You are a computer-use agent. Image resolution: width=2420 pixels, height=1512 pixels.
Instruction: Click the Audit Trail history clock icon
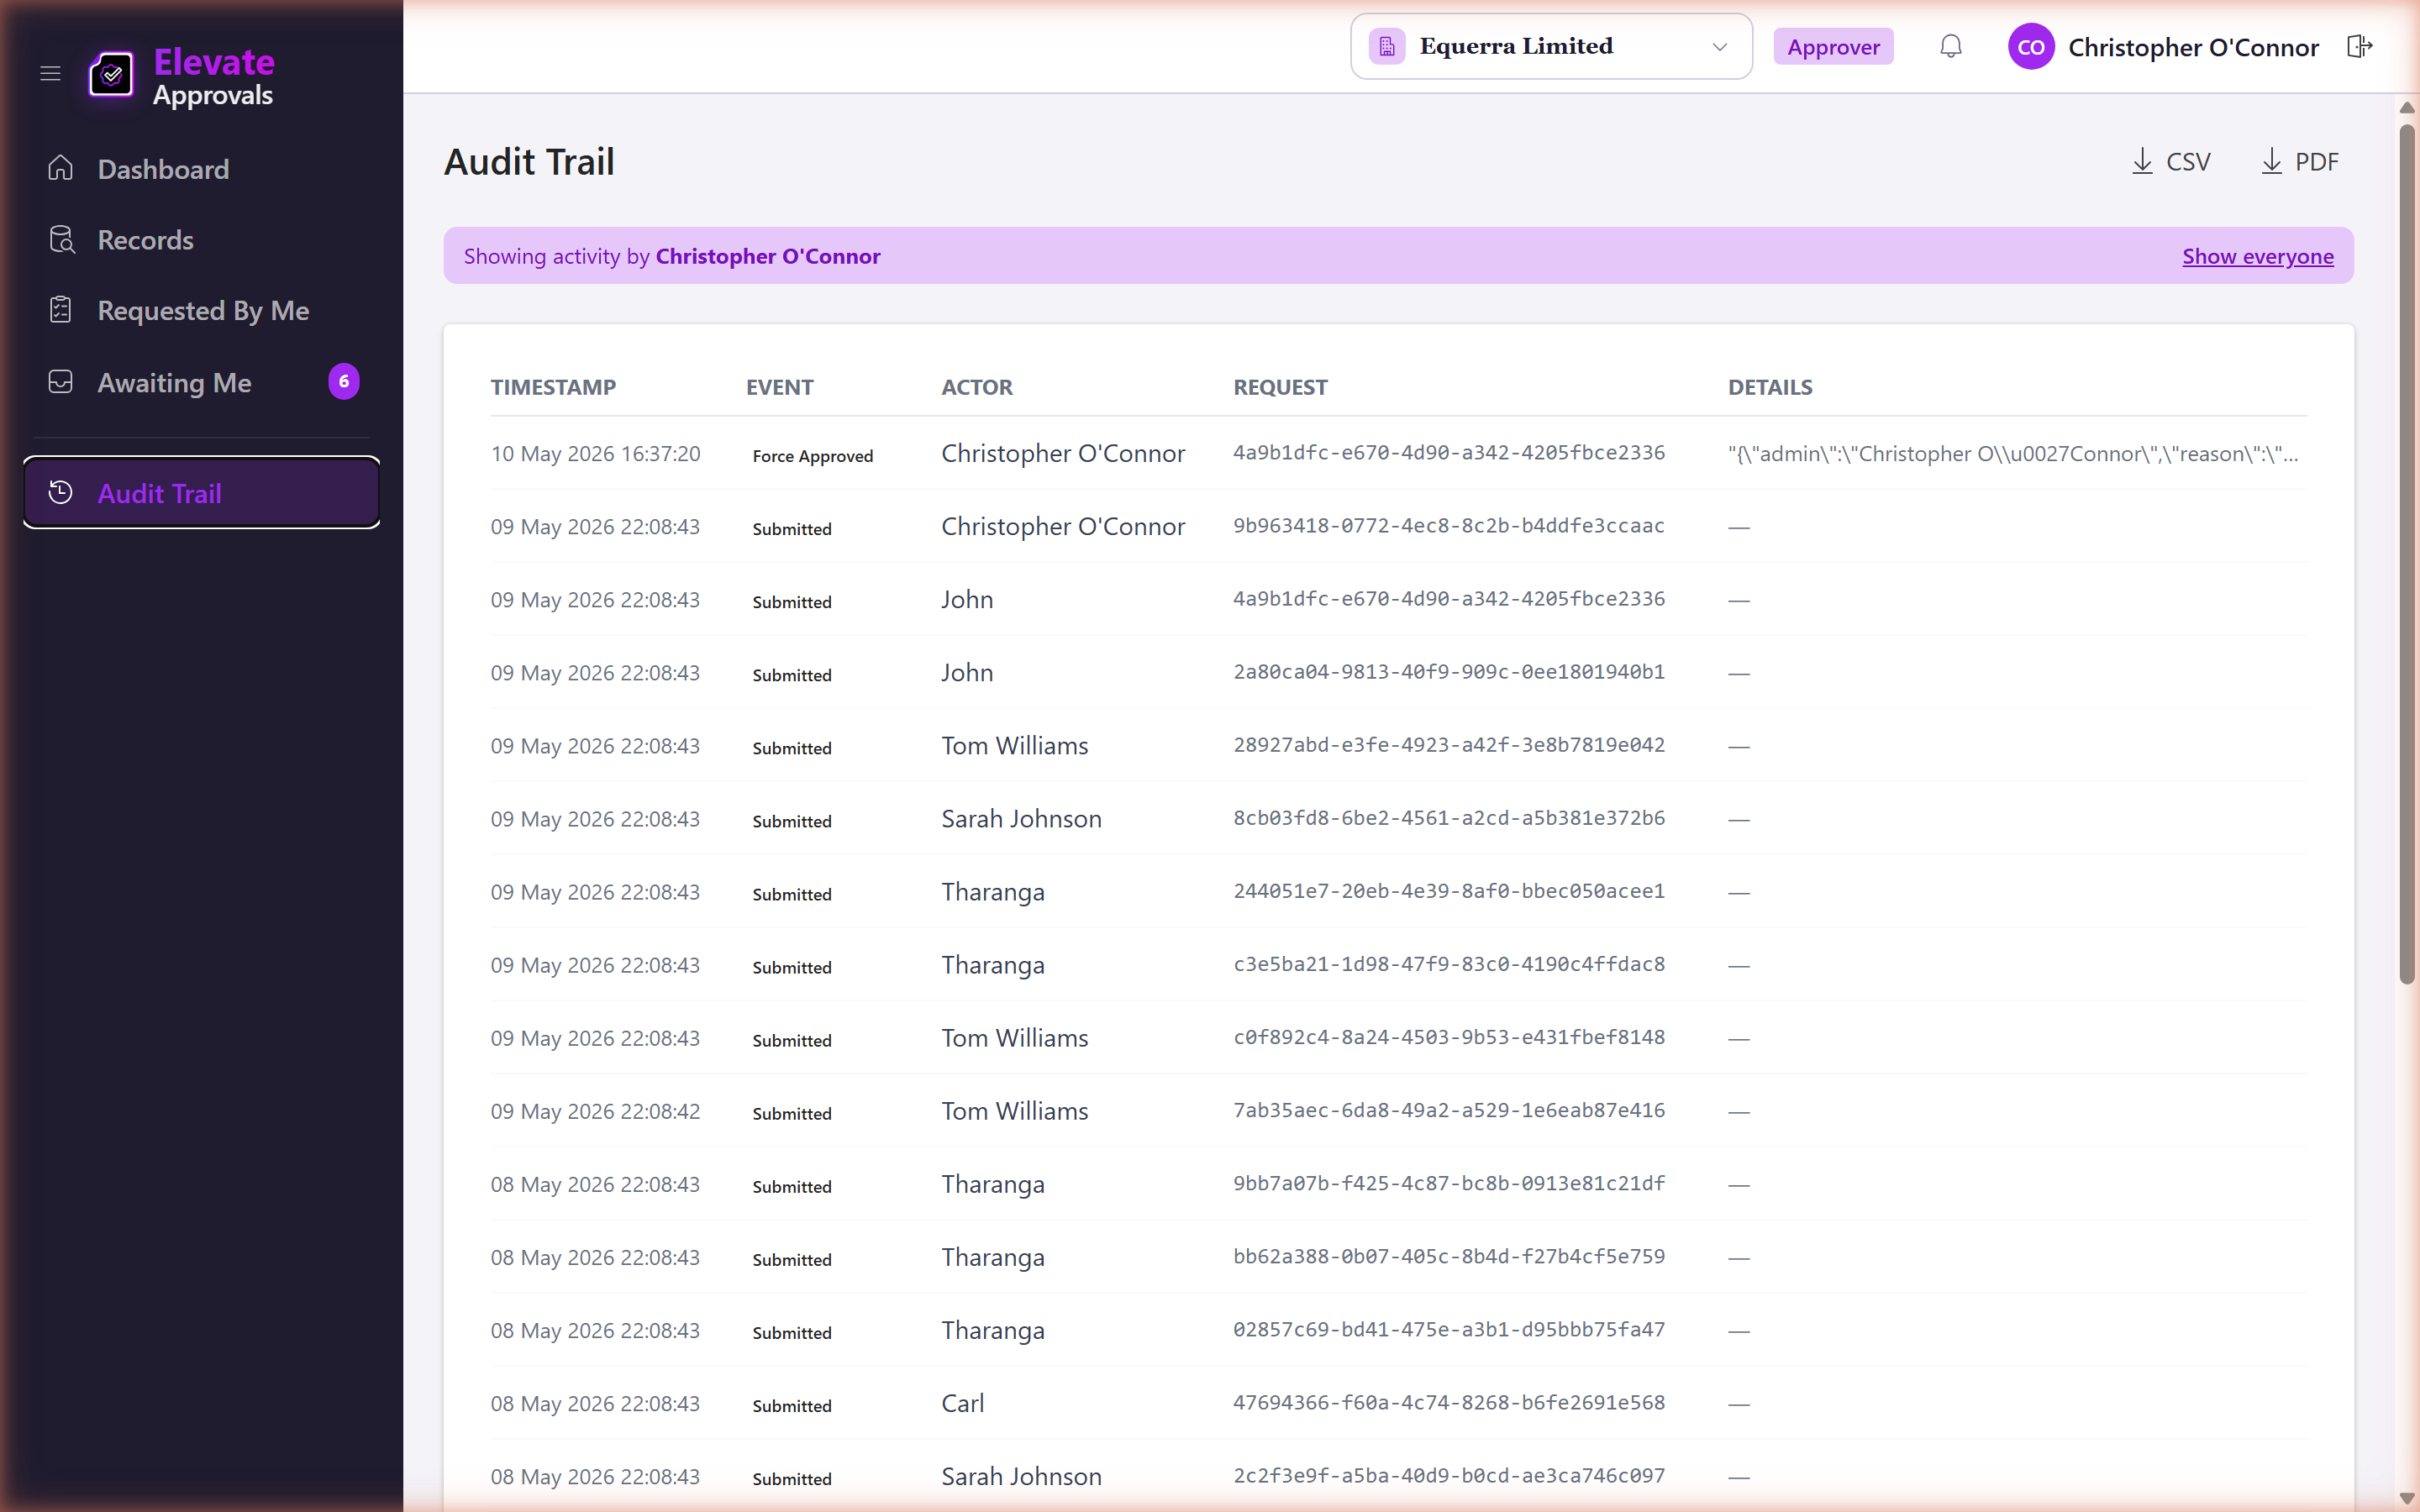(x=61, y=492)
